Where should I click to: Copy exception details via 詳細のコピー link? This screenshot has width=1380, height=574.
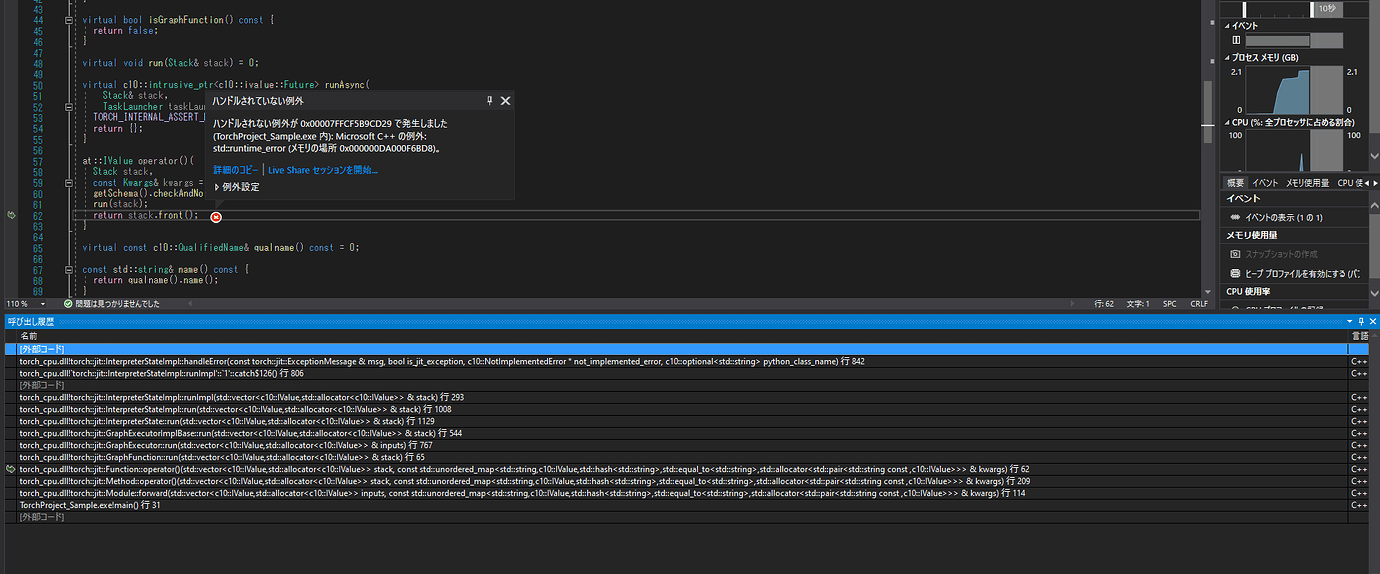(x=236, y=170)
